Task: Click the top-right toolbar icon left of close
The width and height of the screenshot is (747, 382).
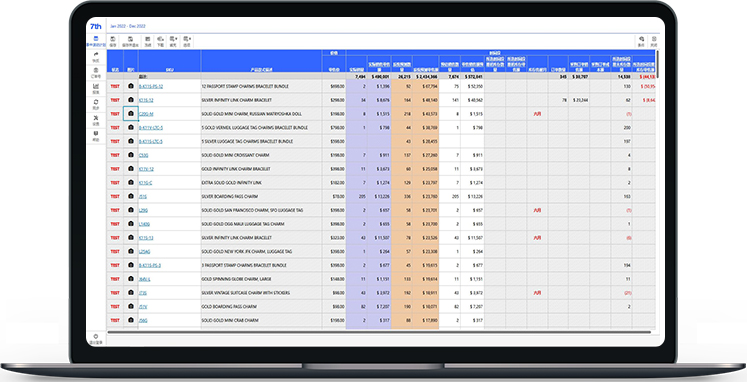Action: [x=641, y=41]
